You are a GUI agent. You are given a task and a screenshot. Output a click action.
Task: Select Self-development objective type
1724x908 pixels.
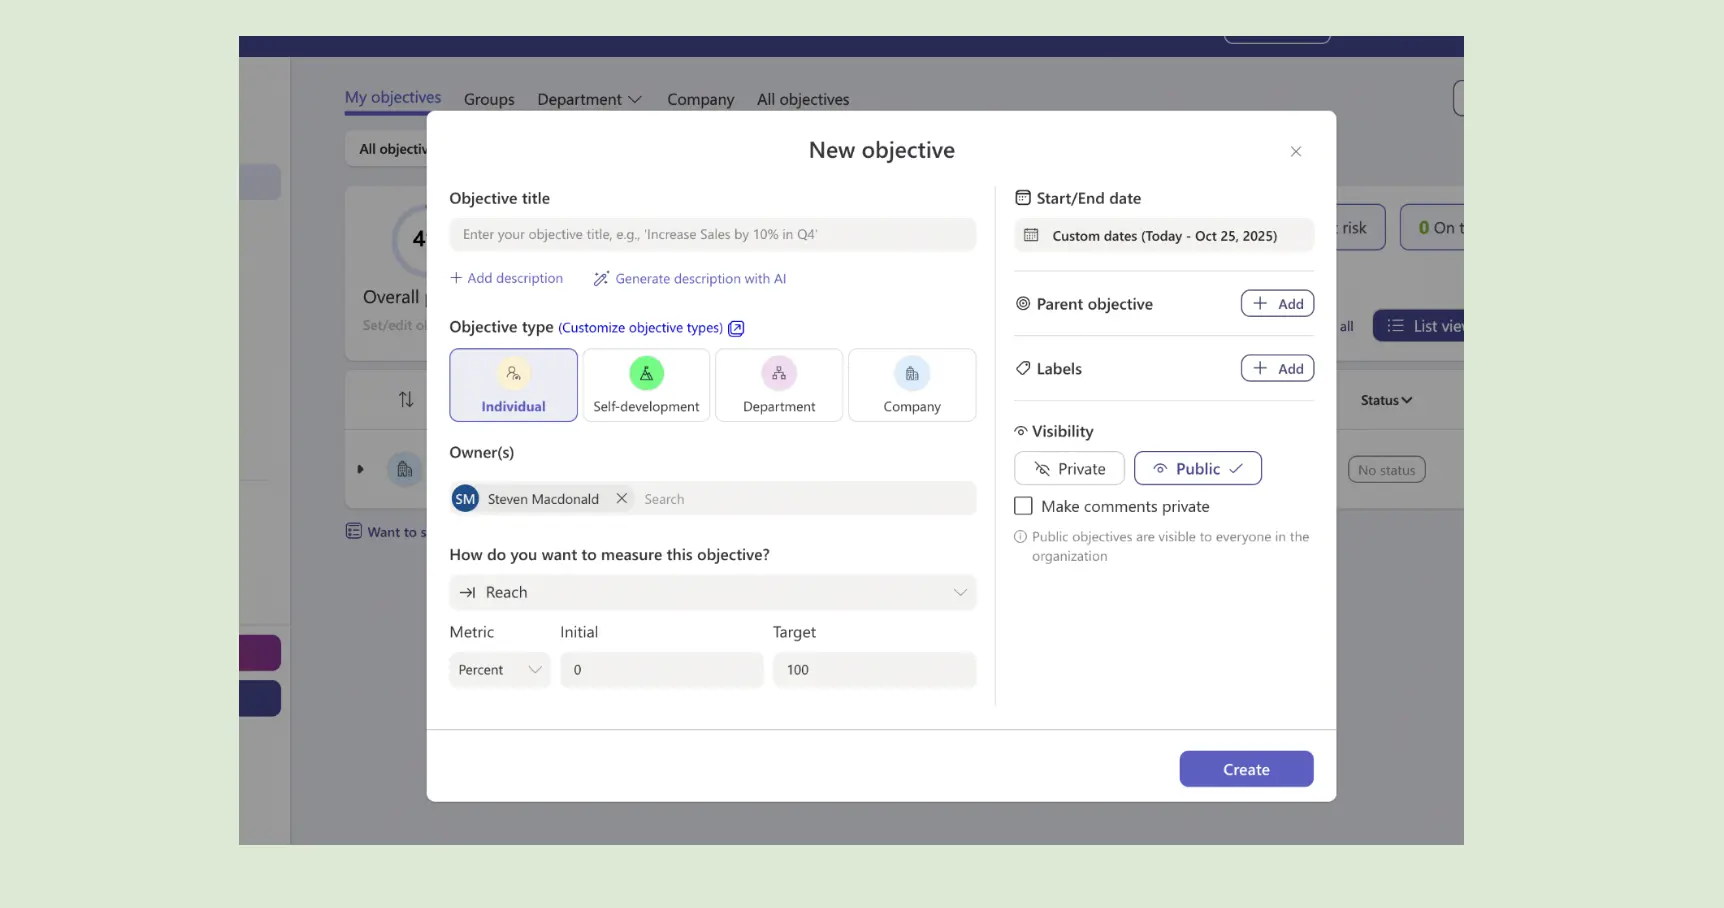(646, 385)
